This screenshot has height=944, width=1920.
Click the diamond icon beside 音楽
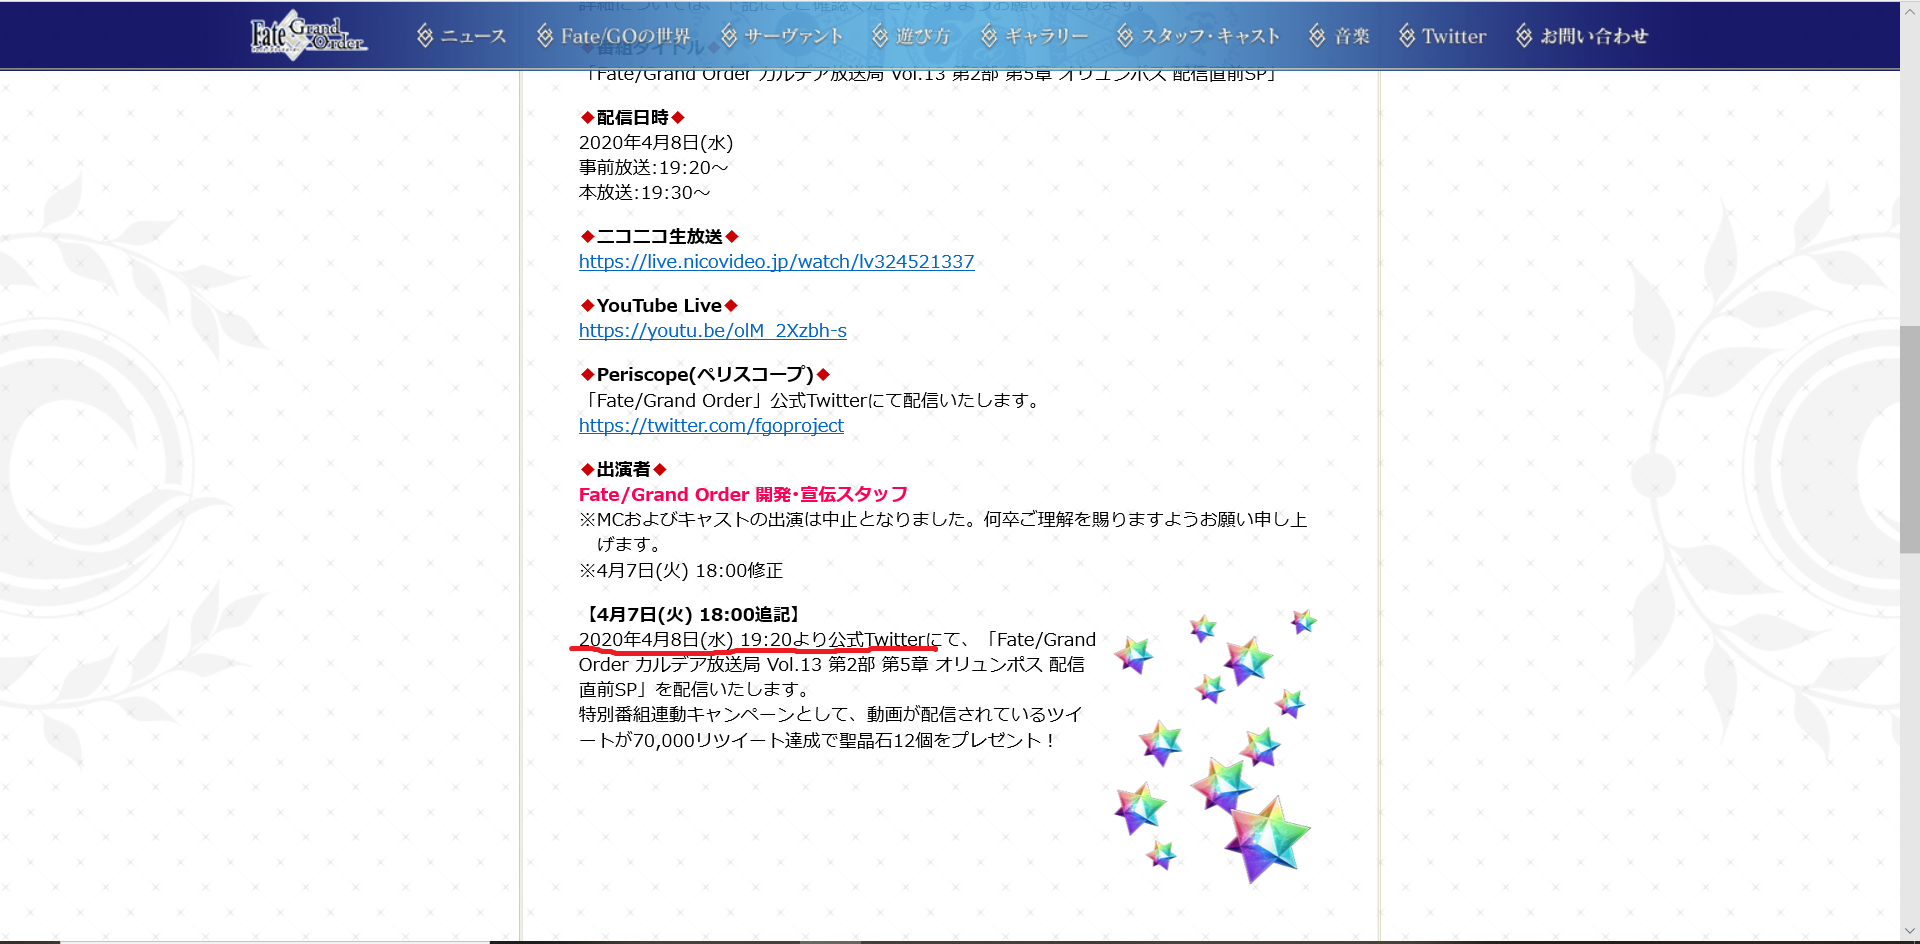tap(1317, 36)
